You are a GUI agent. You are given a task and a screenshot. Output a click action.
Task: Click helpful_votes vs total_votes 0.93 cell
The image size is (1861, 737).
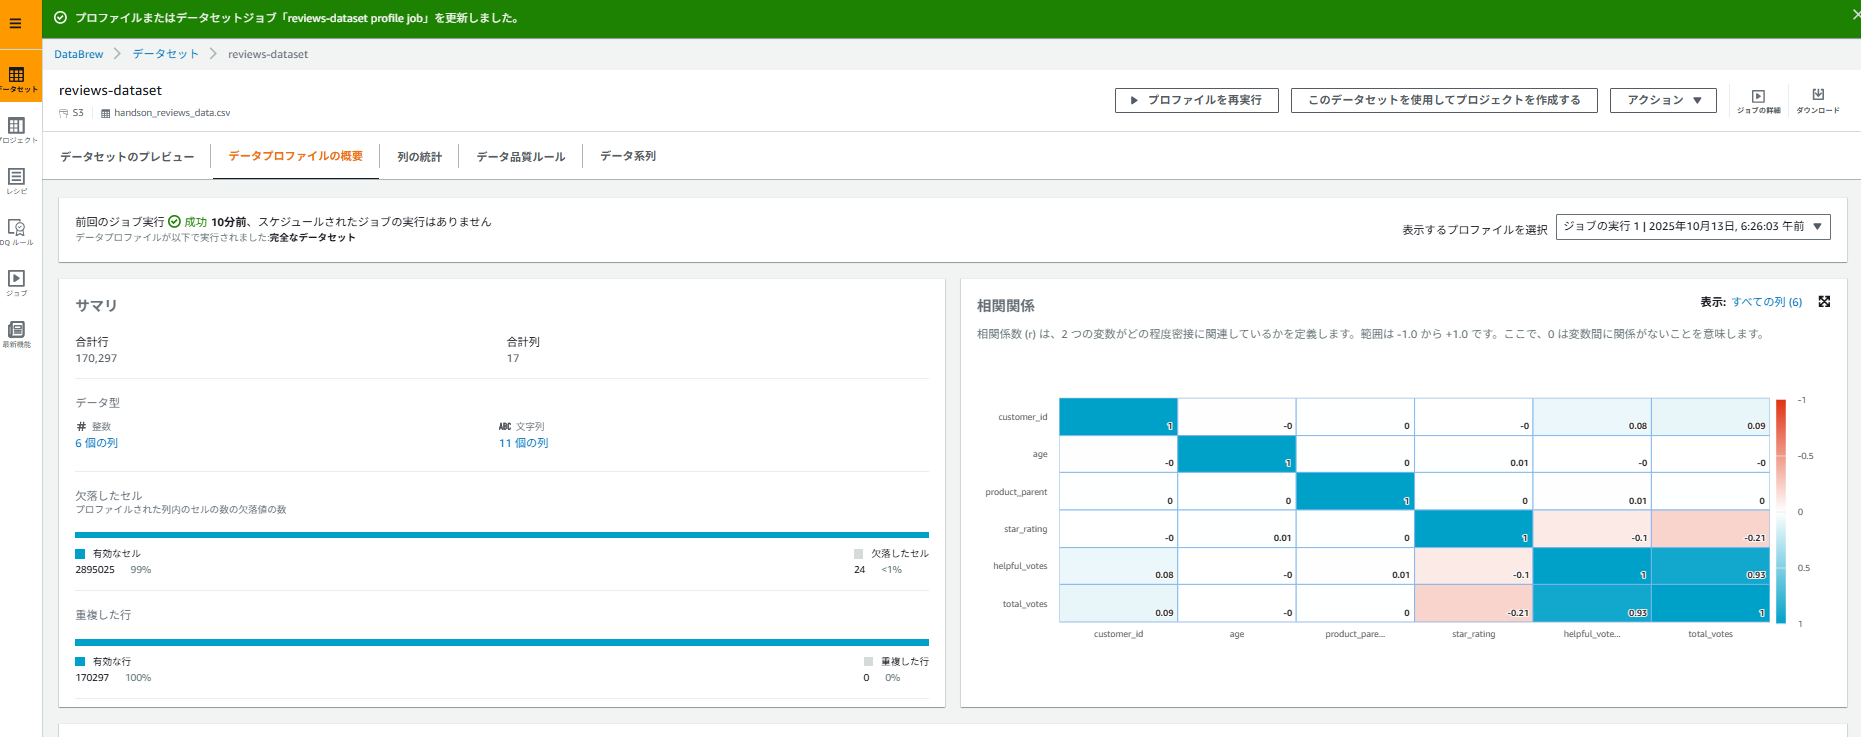pyautogui.click(x=1710, y=566)
